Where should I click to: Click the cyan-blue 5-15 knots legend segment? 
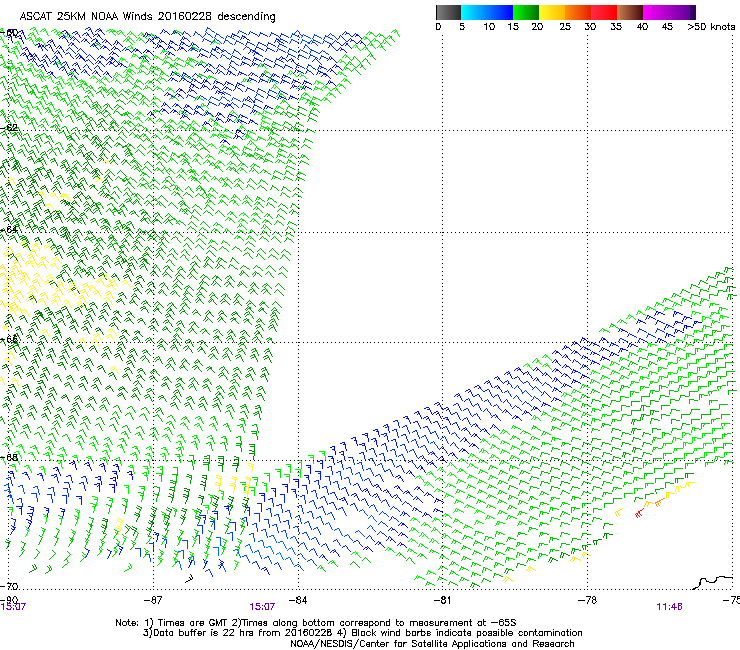point(487,12)
